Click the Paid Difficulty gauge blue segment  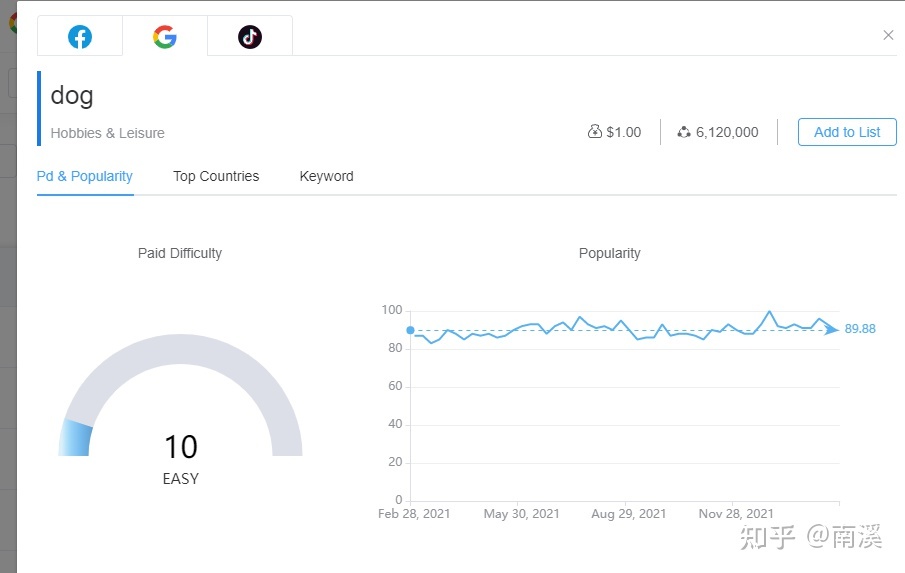click(76, 439)
